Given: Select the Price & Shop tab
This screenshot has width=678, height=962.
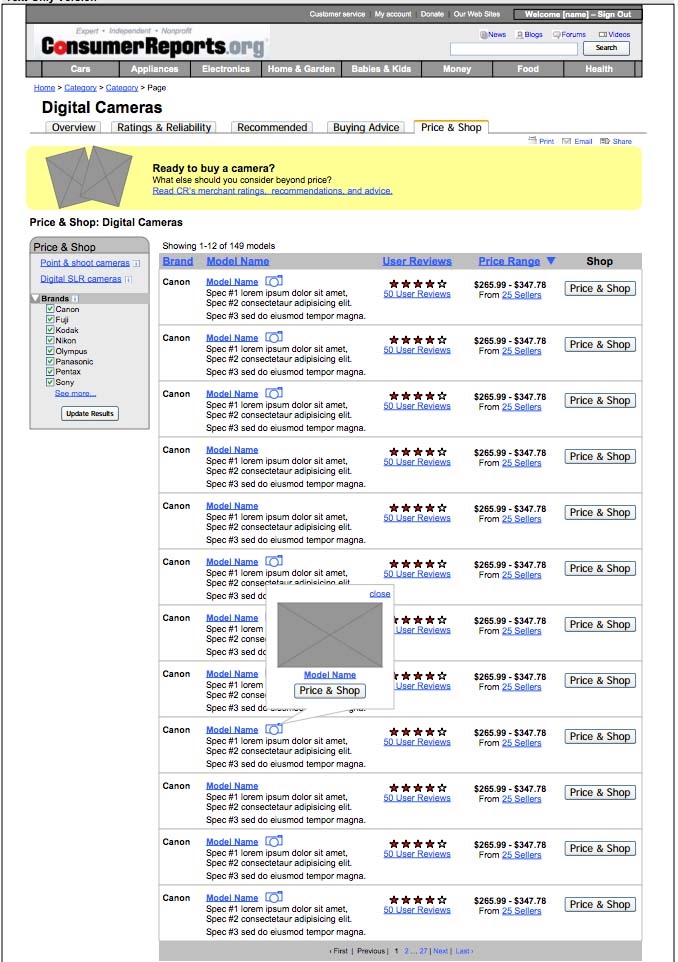Looking at the screenshot, I should coord(451,127).
